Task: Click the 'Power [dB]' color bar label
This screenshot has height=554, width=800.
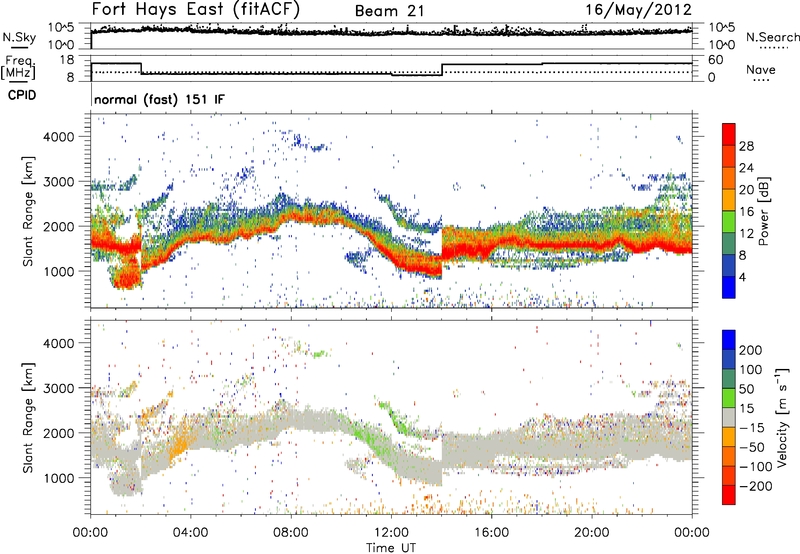Action: point(763,211)
